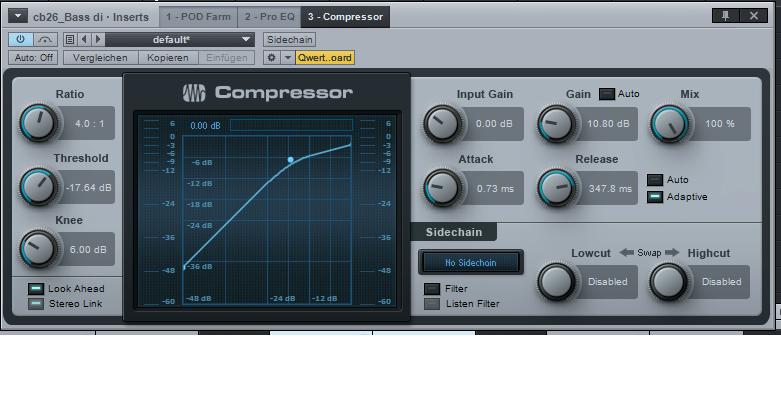Click the Highcut Disabled value field
Screen dimensions: 781x400
pyautogui.click(x=721, y=281)
